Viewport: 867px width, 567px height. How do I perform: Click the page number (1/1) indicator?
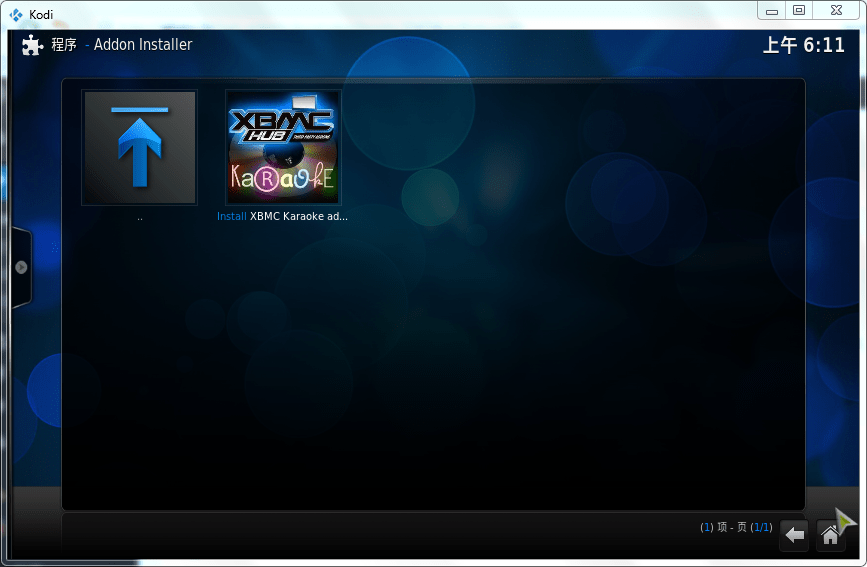click(x=761, y=527)
